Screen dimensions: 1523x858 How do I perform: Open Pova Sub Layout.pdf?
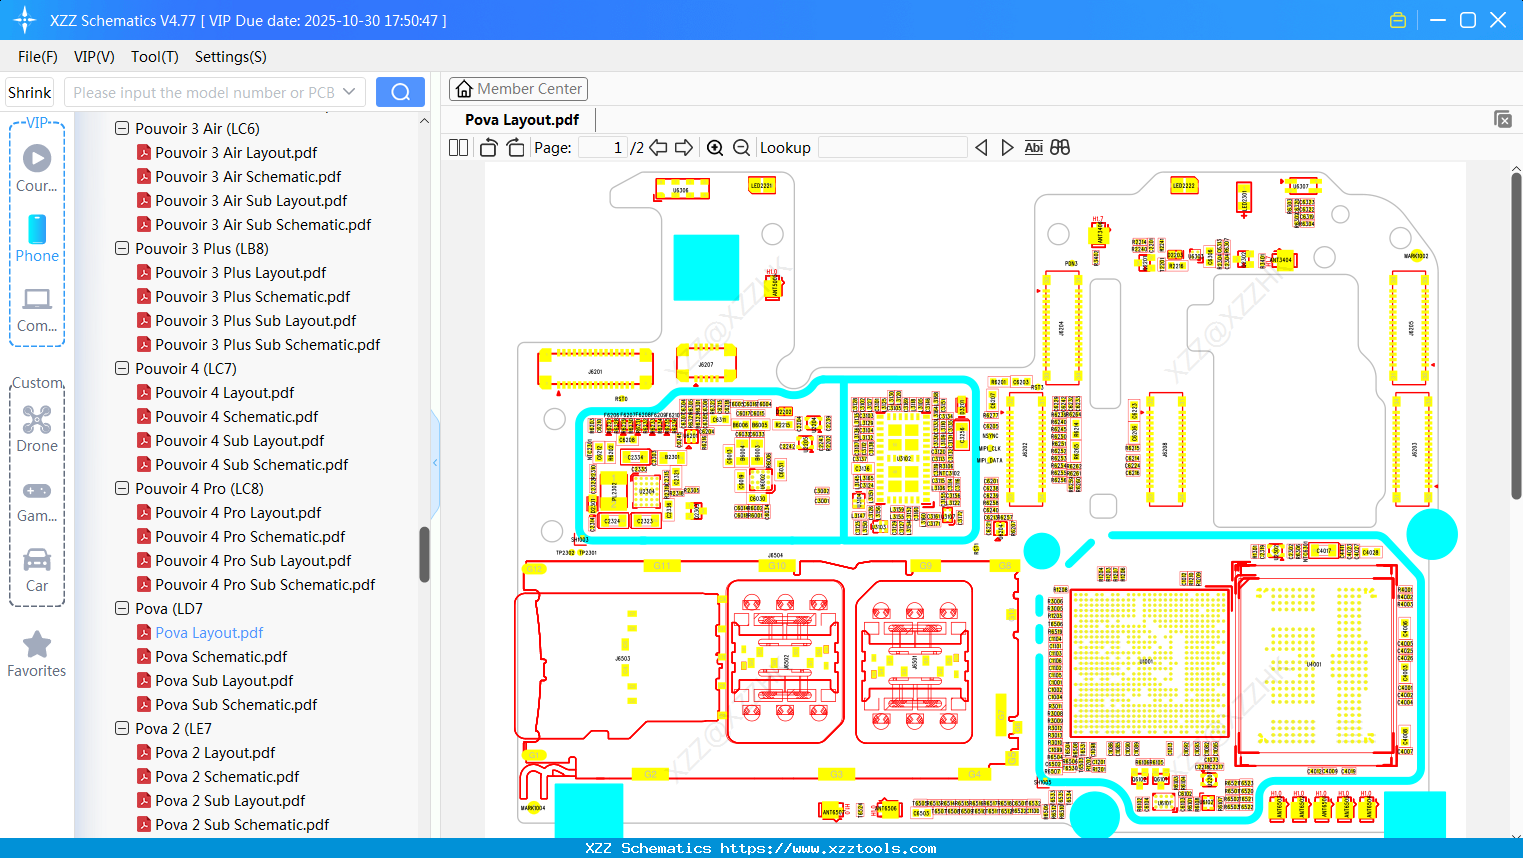(224, 680)
